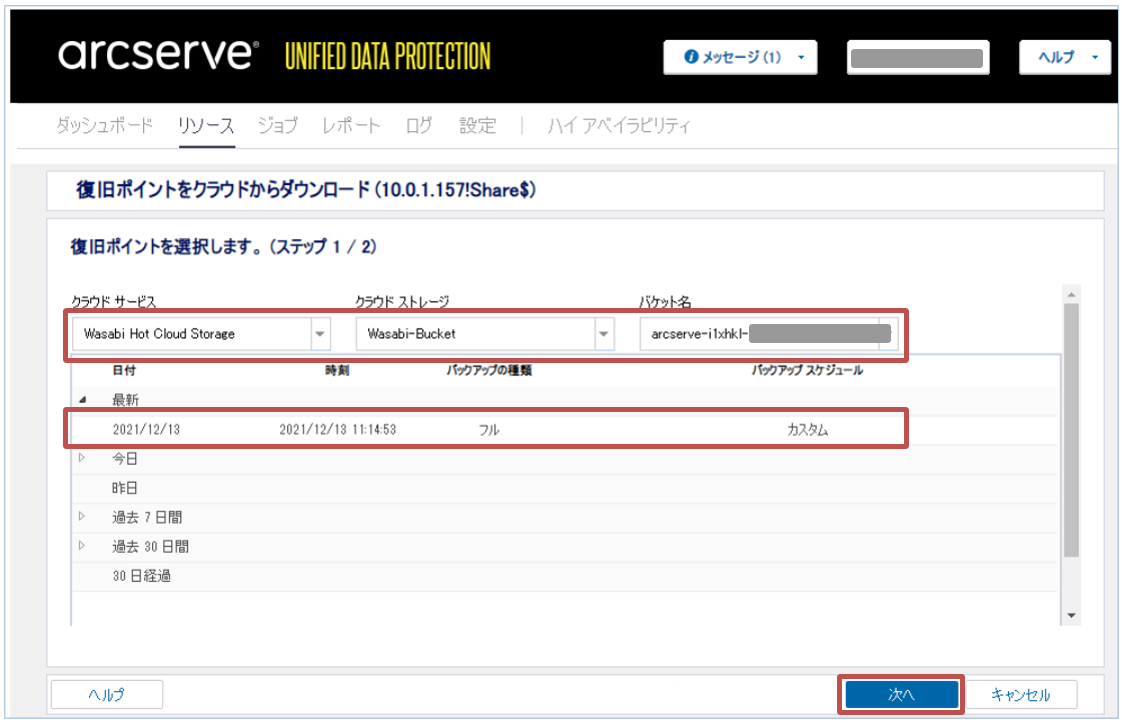Open the ヘルプ dropdown at top right
This screenshot has height=723, width=1122.
coord(1065,57)
